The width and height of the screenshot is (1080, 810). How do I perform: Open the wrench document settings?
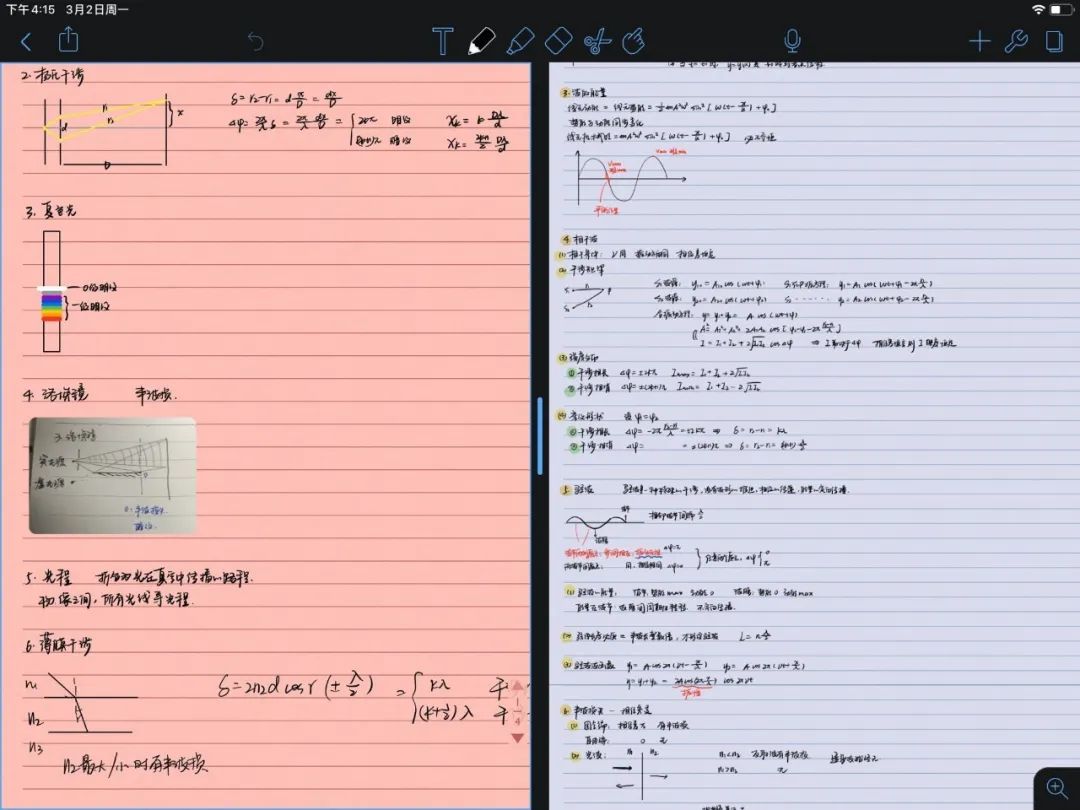click(x=1015, y=41)
